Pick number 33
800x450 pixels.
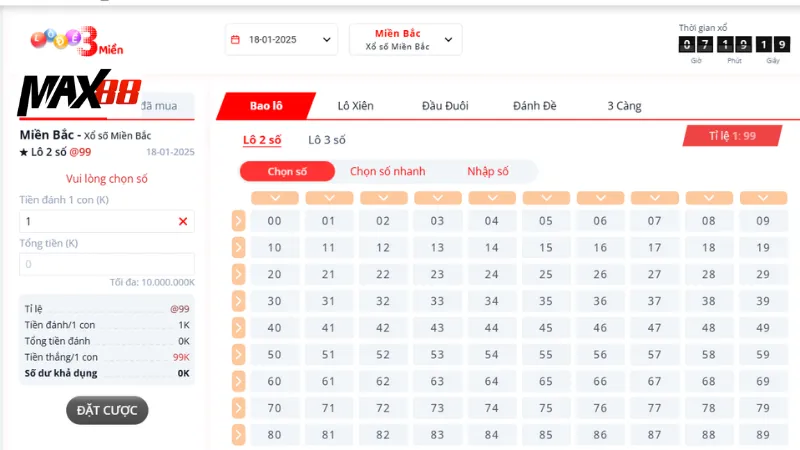[437, 301]
